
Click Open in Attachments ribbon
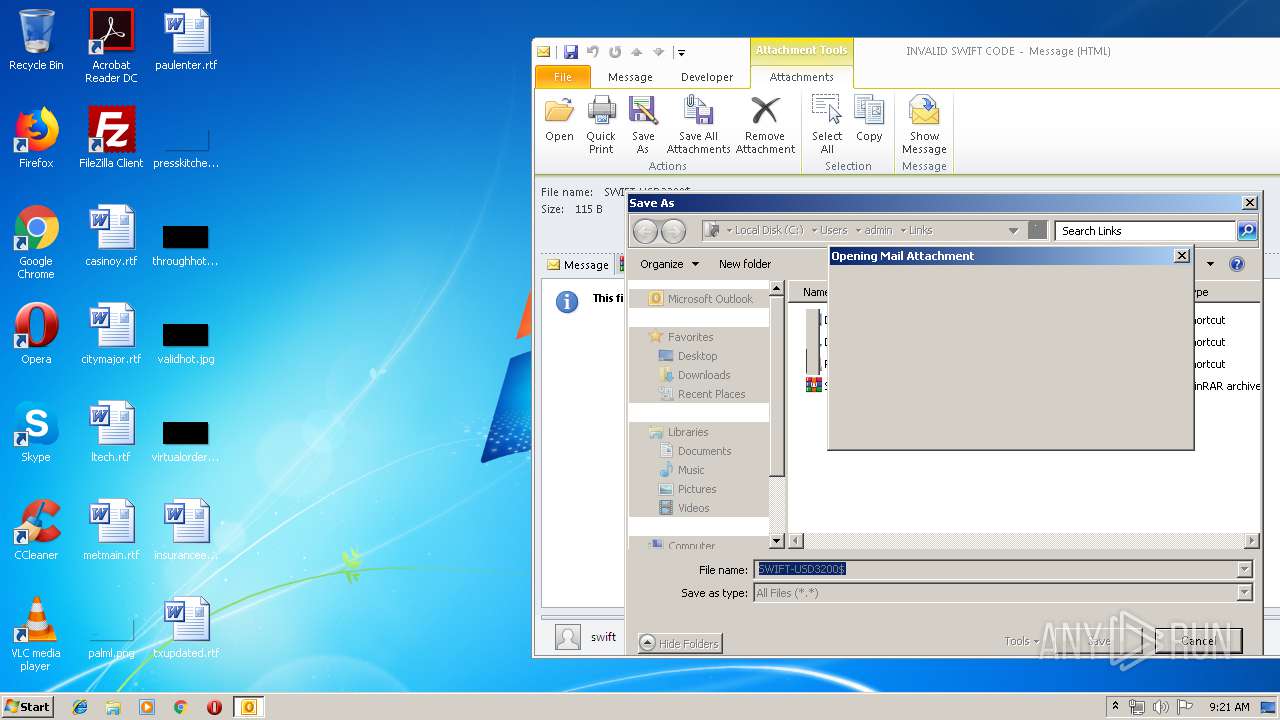[x=559, y=120]
